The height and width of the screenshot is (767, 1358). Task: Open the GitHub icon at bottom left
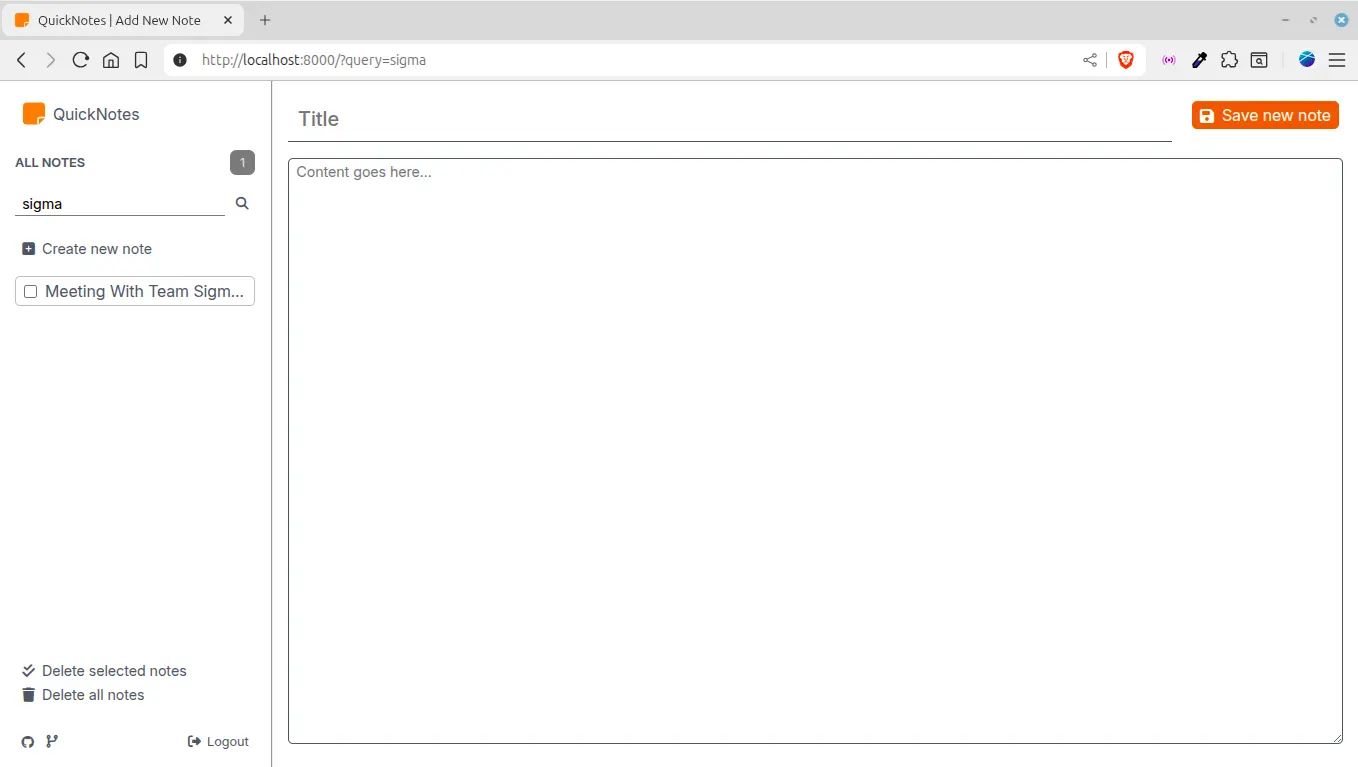[27, 741]
